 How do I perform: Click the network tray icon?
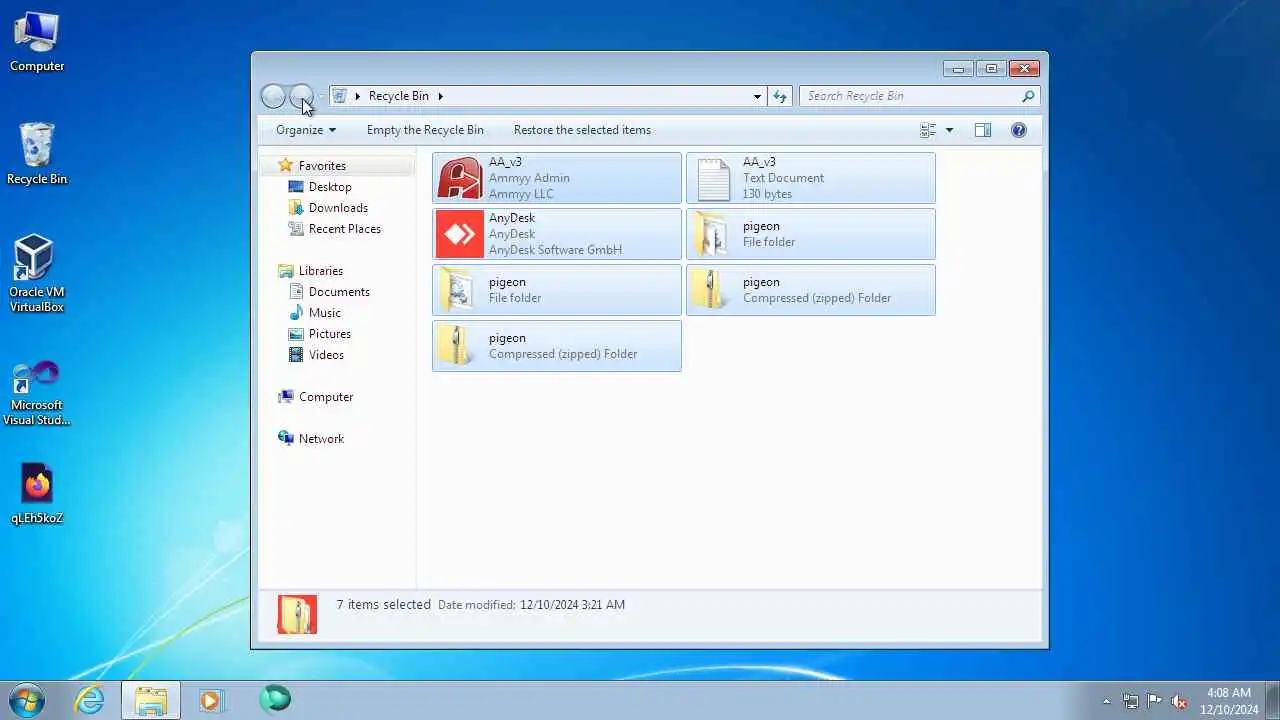click(1131, 701)
